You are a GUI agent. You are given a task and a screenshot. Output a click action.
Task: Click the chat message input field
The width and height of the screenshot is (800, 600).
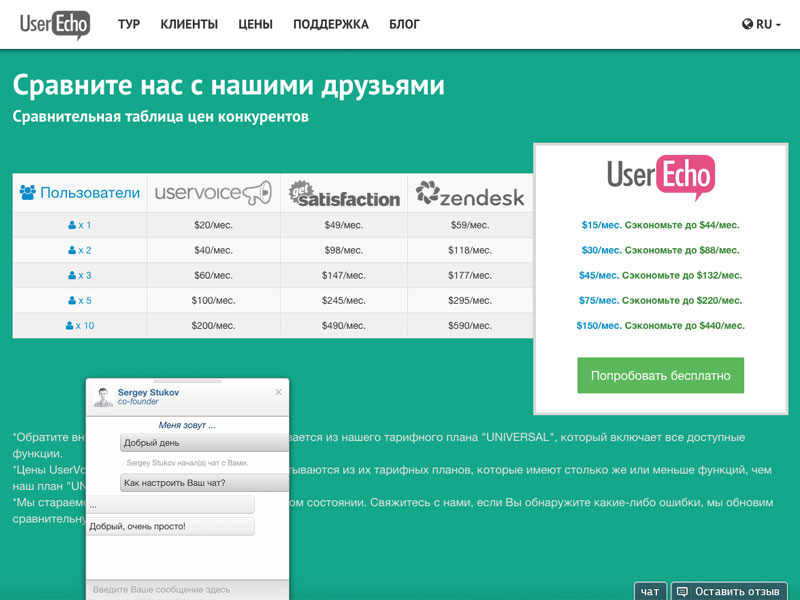[188, 589]
